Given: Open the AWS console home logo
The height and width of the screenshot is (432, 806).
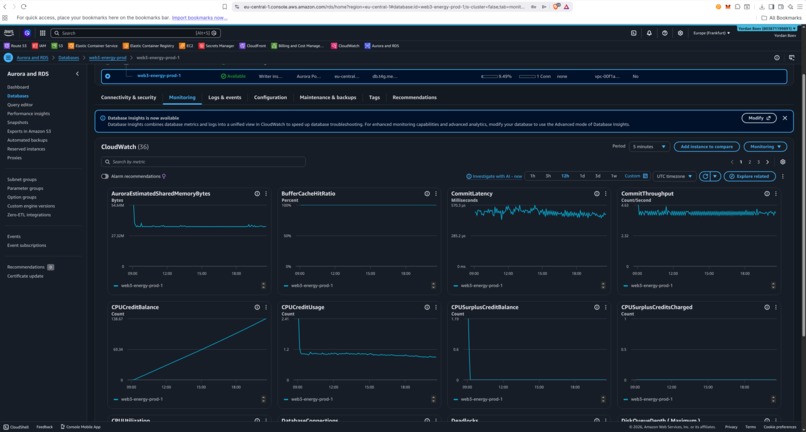Looking at the screenshot, I should 9,33.
